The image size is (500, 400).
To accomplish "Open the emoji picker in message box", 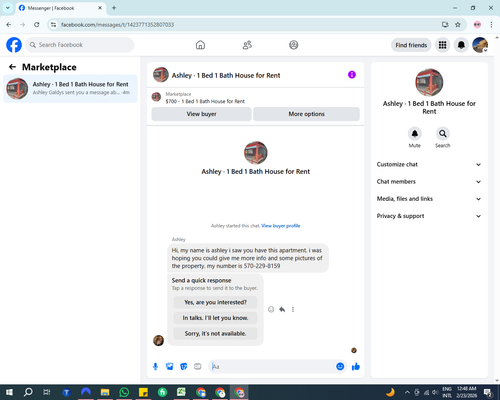I will 340,367.
